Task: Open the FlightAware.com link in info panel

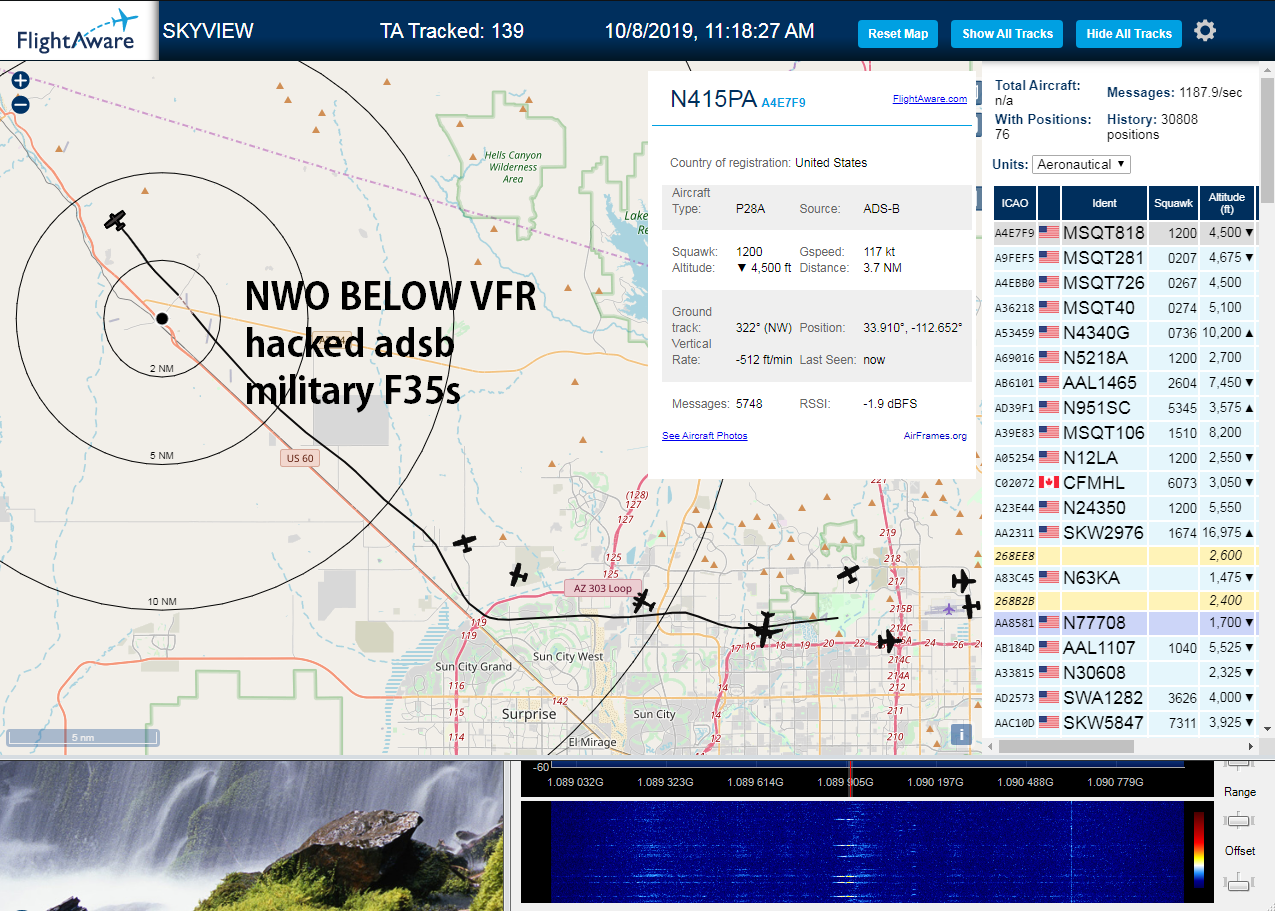Action: point(930,98)
